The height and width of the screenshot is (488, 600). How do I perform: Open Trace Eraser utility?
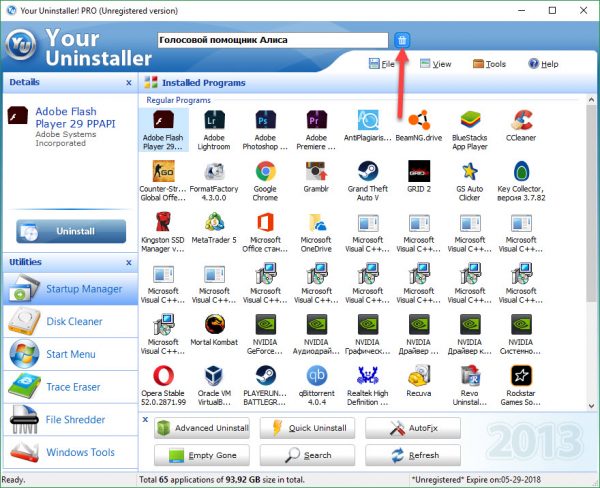point(70,387)
